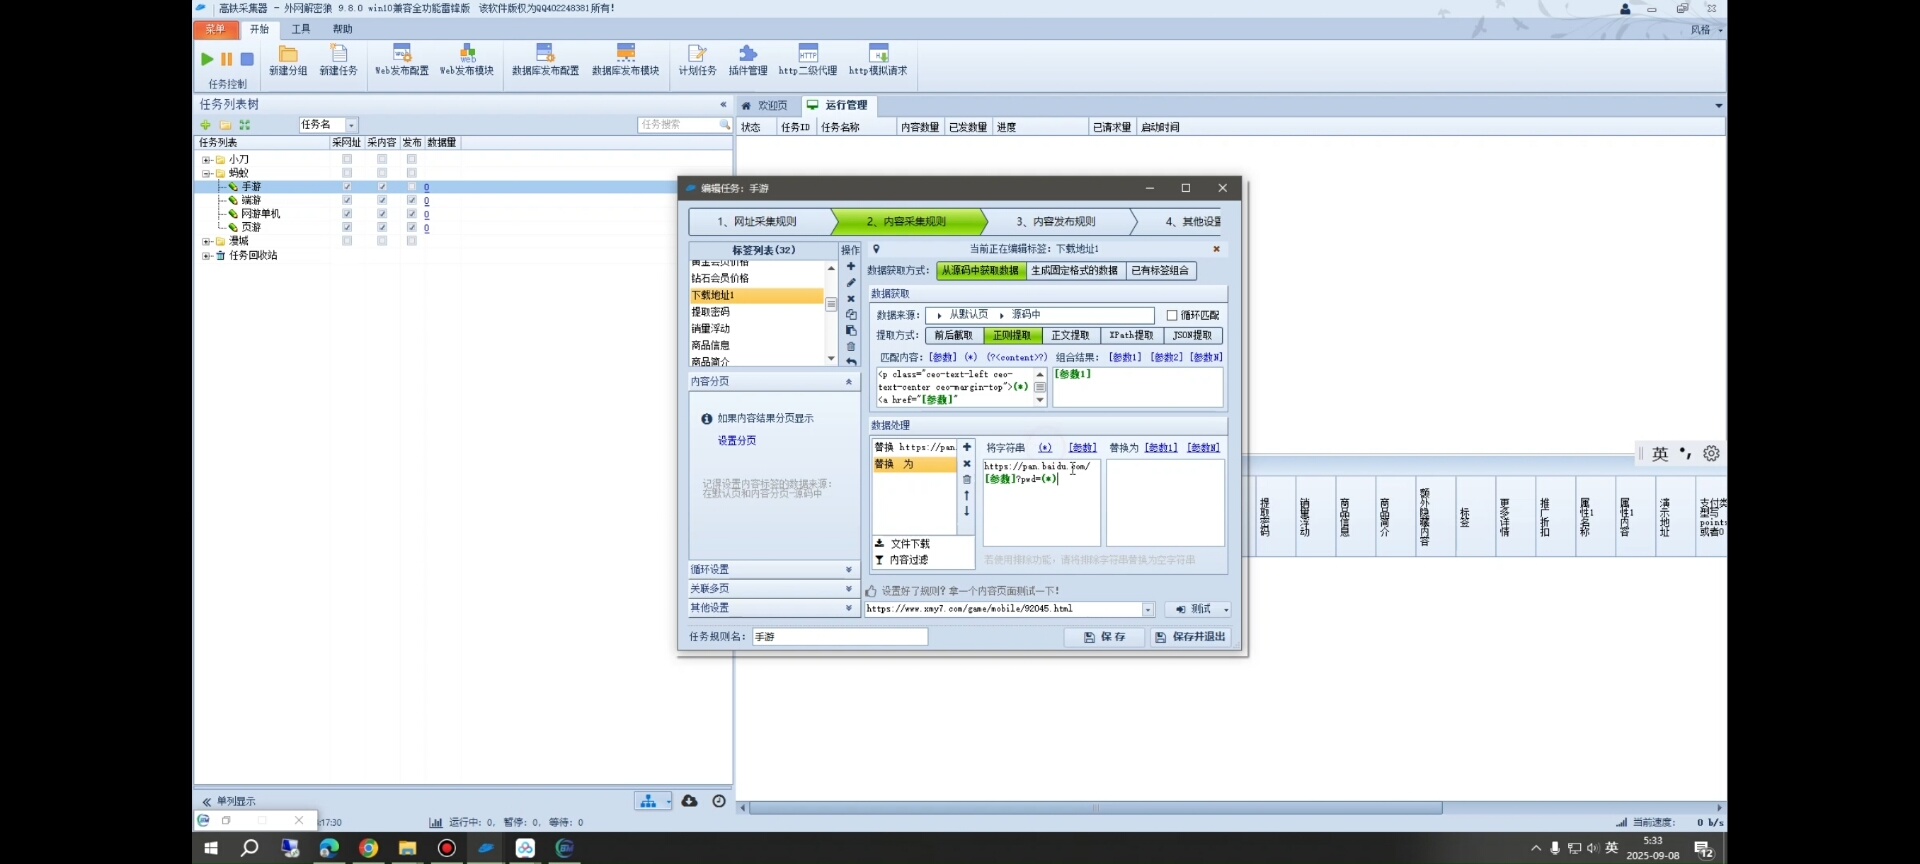Click the 保存并退出 button

[1190, 637]
